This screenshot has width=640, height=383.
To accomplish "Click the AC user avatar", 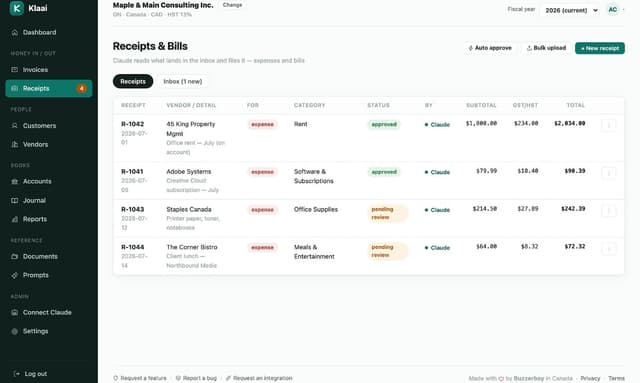I will point(613,10).
